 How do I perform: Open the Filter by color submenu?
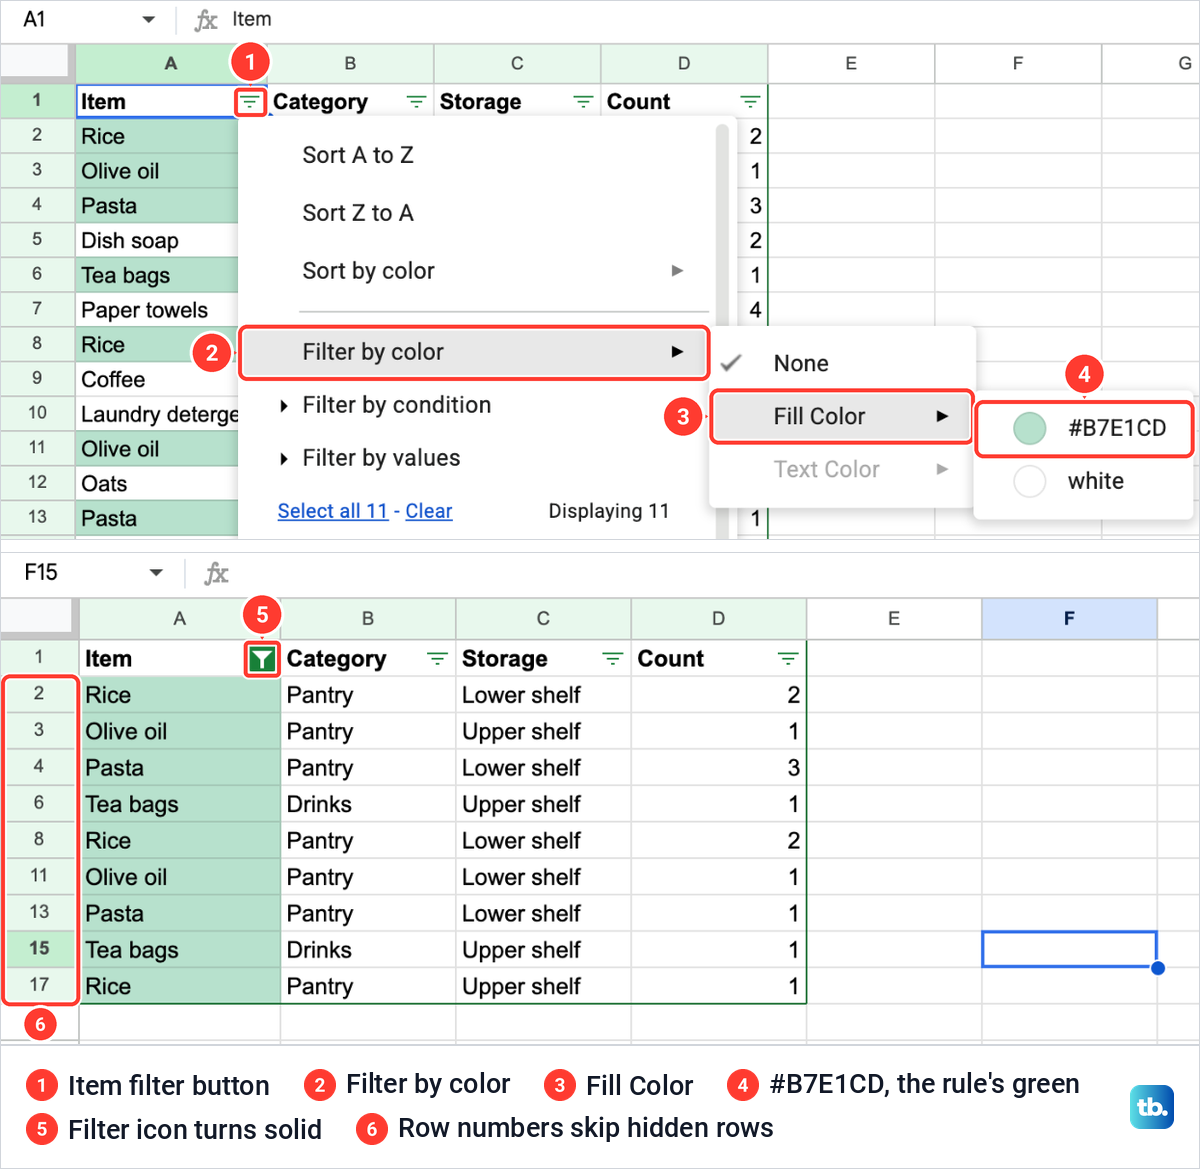tap(474, 352)
